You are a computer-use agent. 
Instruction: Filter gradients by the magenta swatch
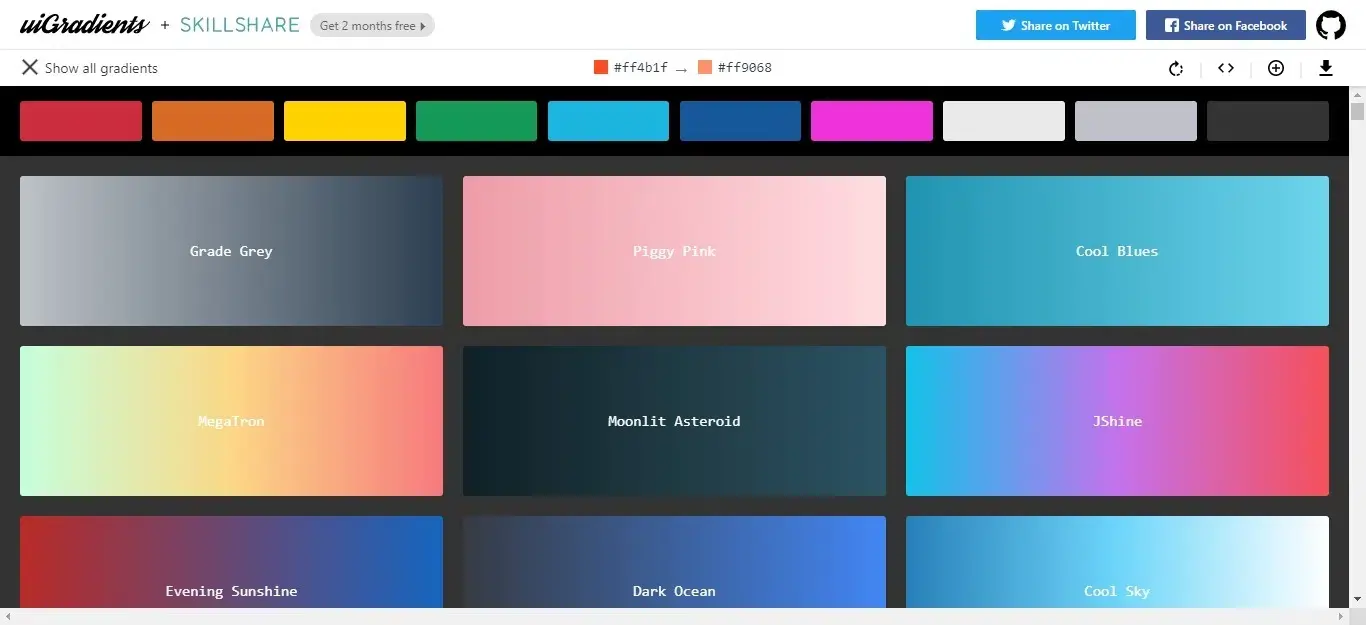(x=872, y=121)
